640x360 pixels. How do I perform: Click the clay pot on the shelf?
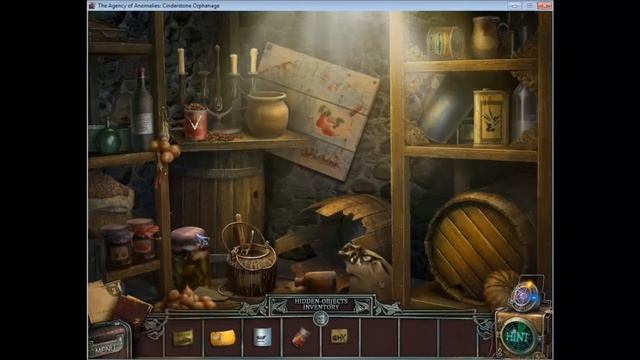267,114
